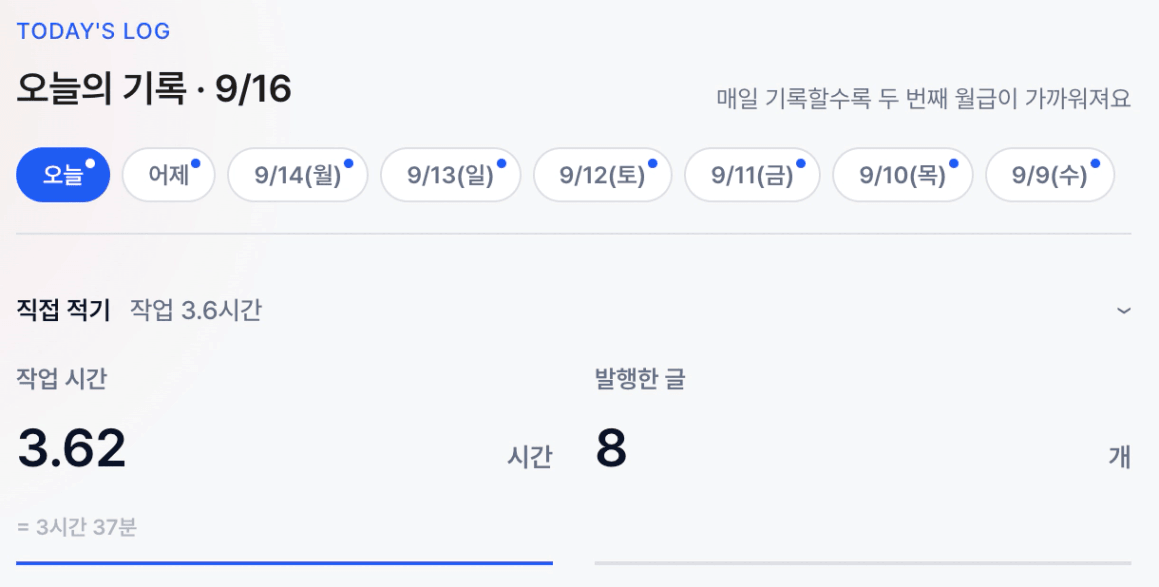Screen dimensions: 1159x587
Task: Collapse the 직접 적기 section chevron
Action: click(1124, 311)
